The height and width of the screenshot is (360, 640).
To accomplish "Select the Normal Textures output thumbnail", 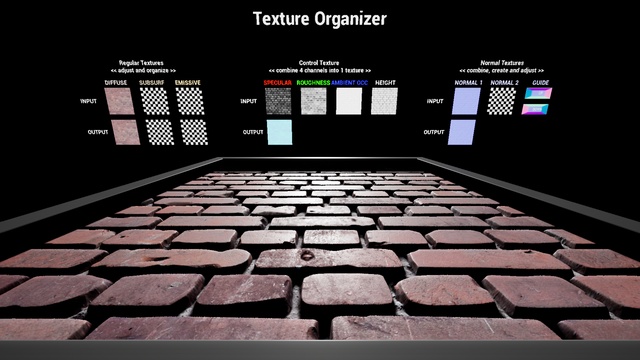I will [462, 132].
